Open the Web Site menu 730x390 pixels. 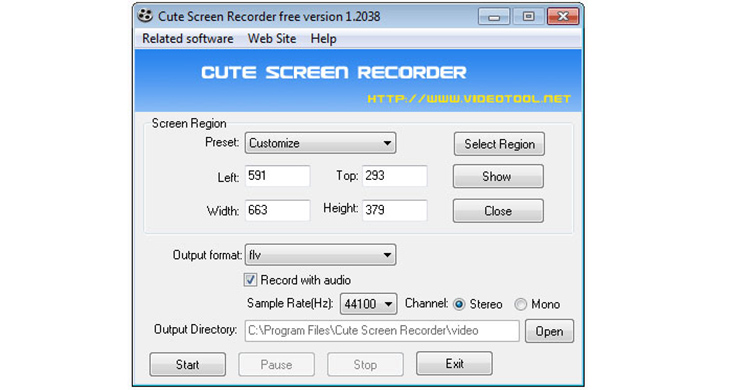click(272, 39)
